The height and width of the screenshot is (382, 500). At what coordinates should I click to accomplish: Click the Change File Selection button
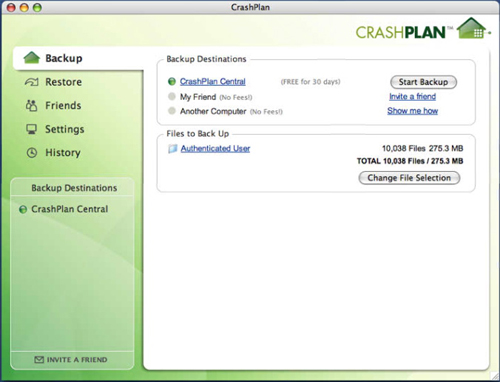(409, 178)
